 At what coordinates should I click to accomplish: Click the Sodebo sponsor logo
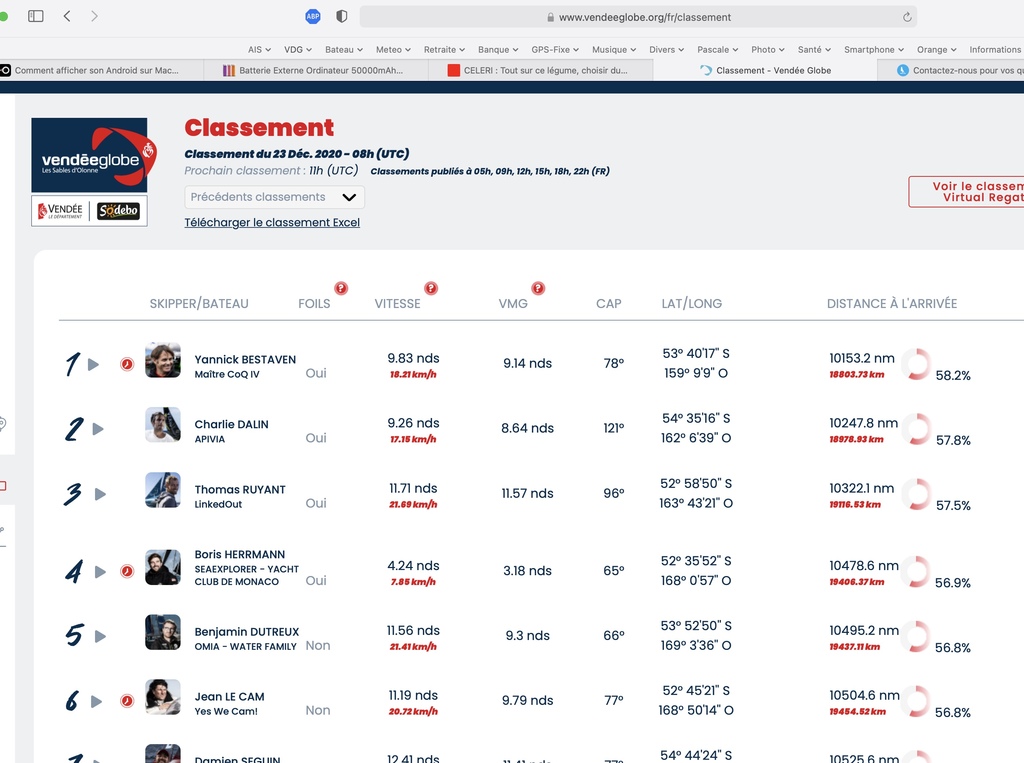coord(118,210)
